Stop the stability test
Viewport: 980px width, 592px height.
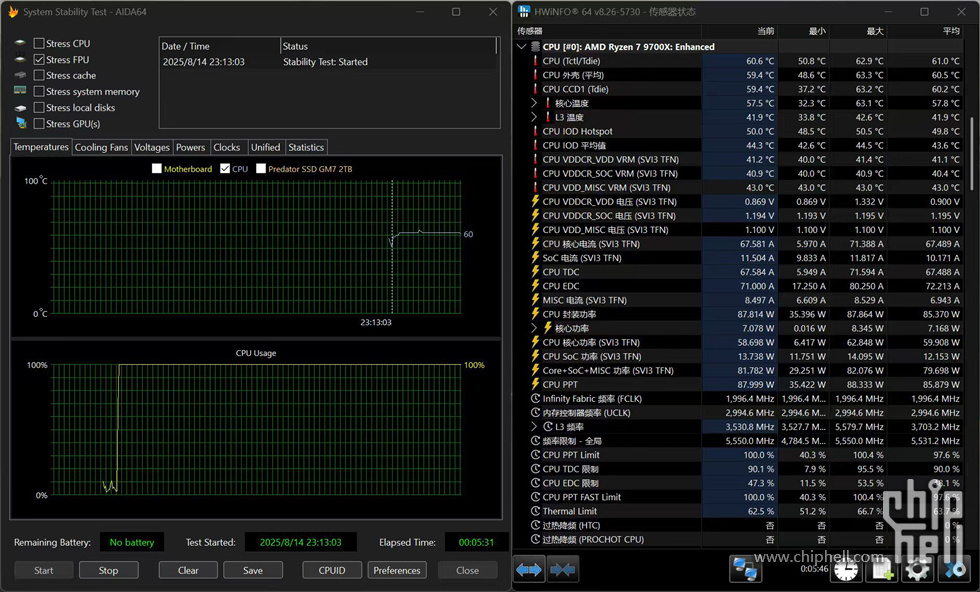(x=108, y=570)
